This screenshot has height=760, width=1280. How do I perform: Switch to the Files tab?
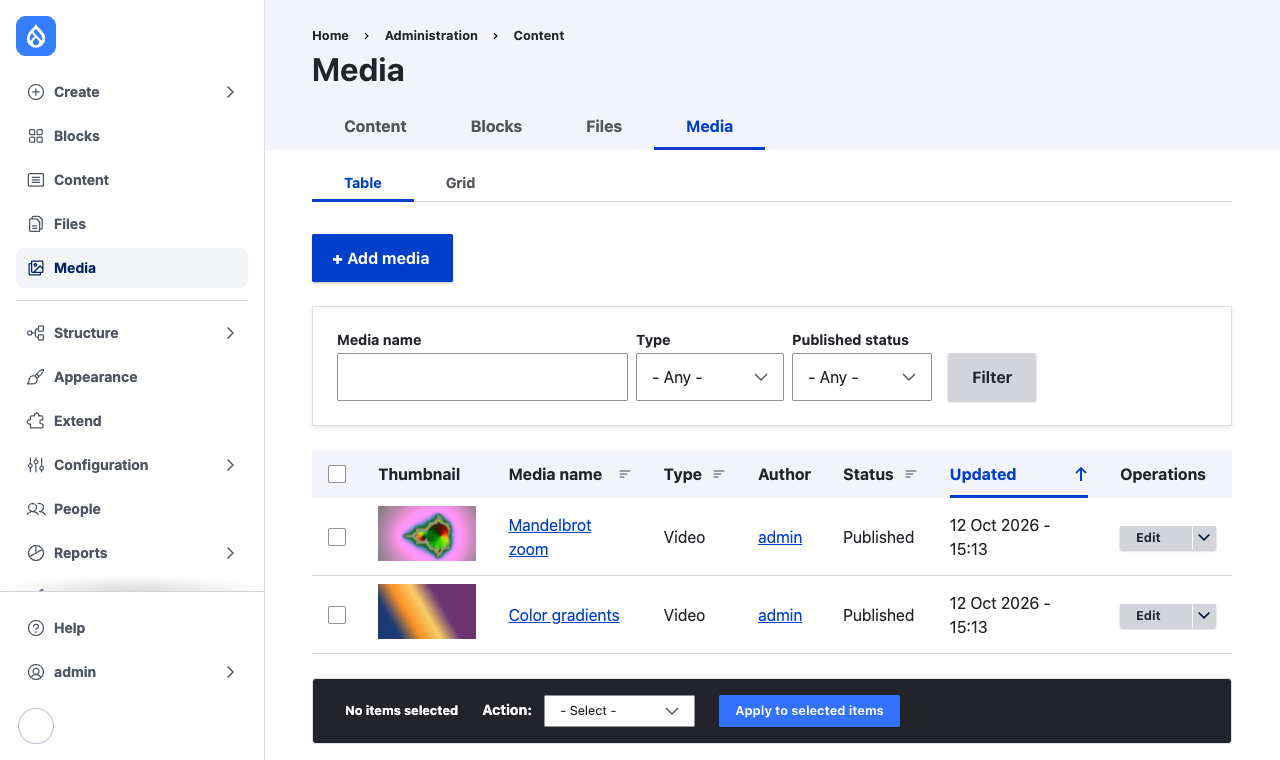click(x=604, y=126)
